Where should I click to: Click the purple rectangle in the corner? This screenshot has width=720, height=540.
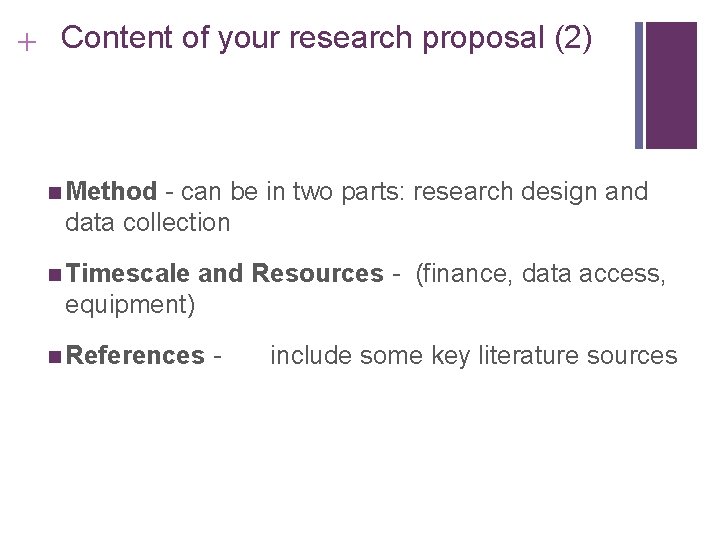(x=671, y=85)
